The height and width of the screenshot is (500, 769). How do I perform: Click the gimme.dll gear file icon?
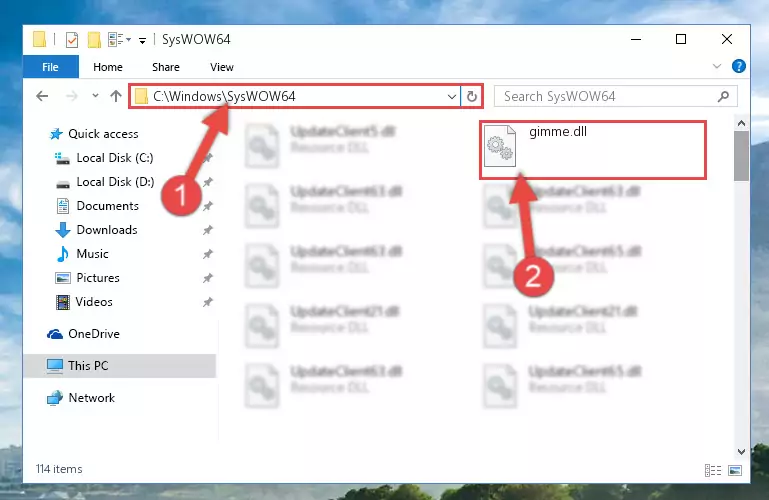pyautogui.click(x=500, y=146)
